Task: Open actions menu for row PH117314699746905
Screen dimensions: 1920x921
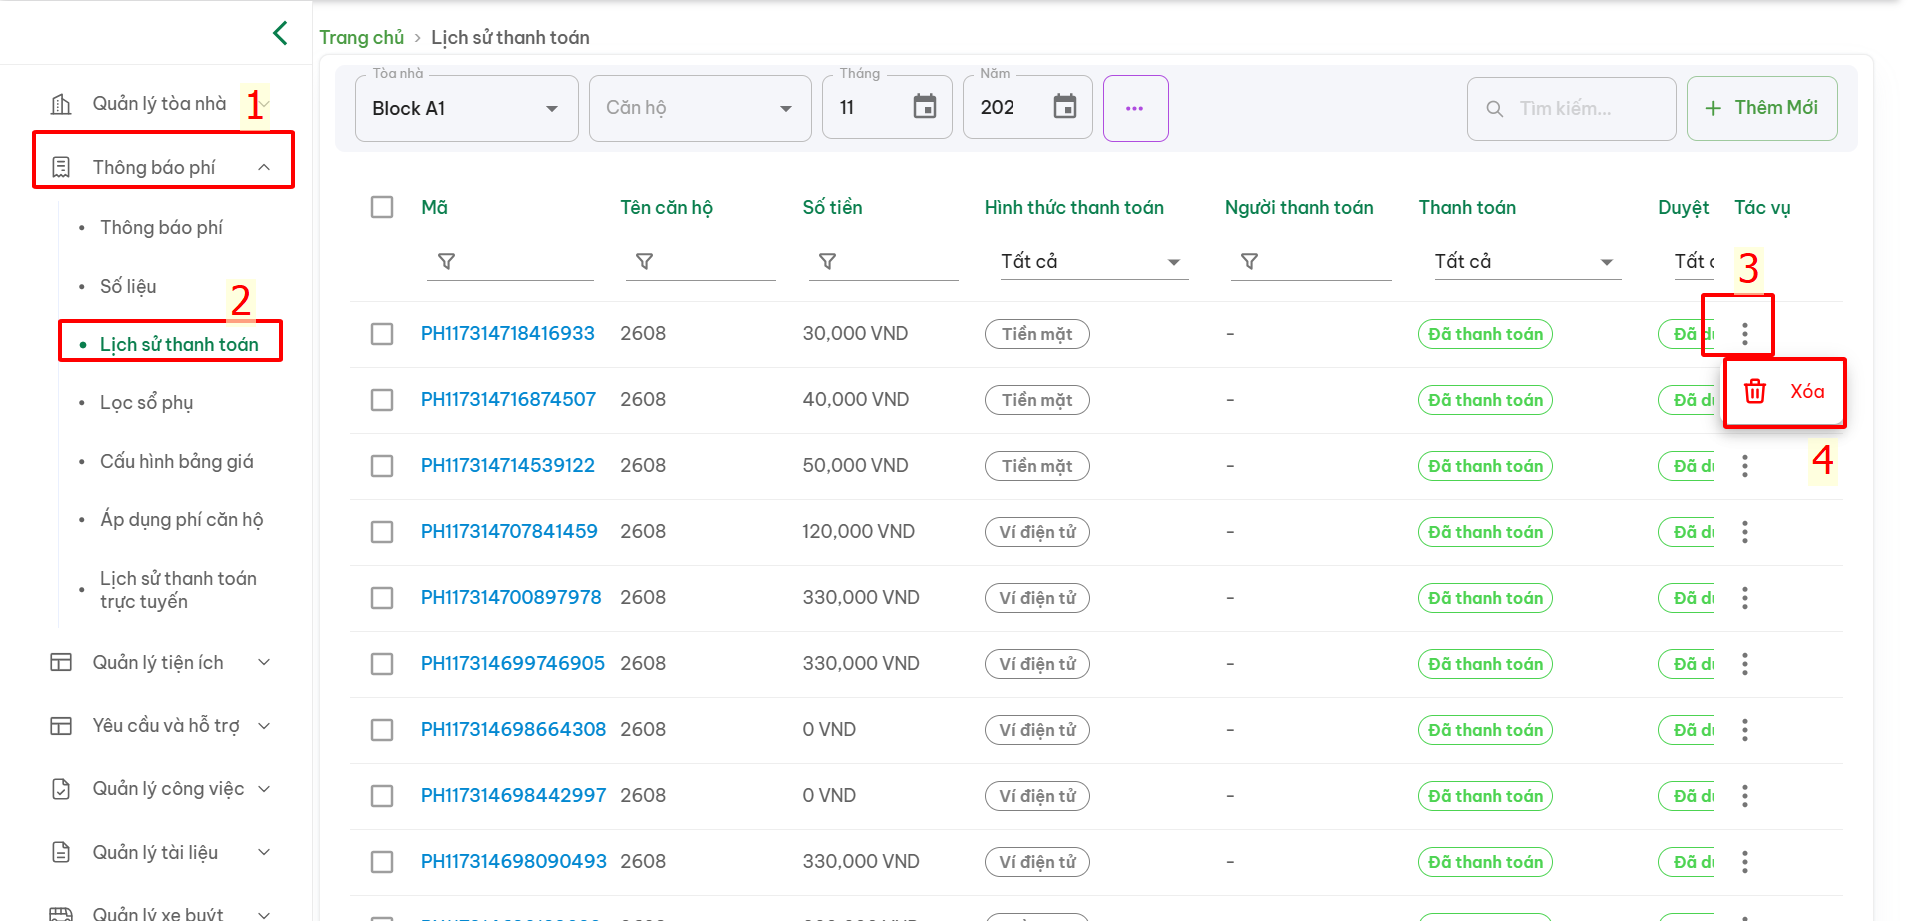Action: pyautogui.click(x=1745, y=664)
